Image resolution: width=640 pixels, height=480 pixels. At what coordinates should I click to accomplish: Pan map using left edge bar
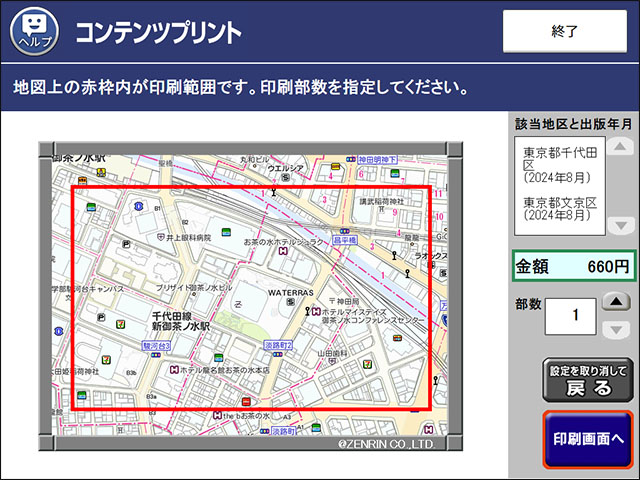(x=45, y=296)
